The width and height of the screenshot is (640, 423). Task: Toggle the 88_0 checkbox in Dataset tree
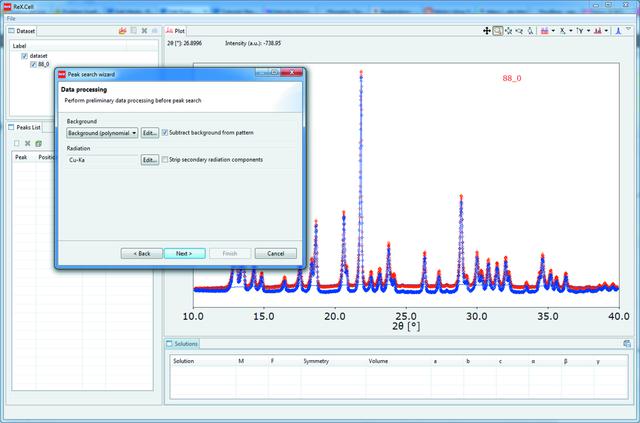pos(33,65)
